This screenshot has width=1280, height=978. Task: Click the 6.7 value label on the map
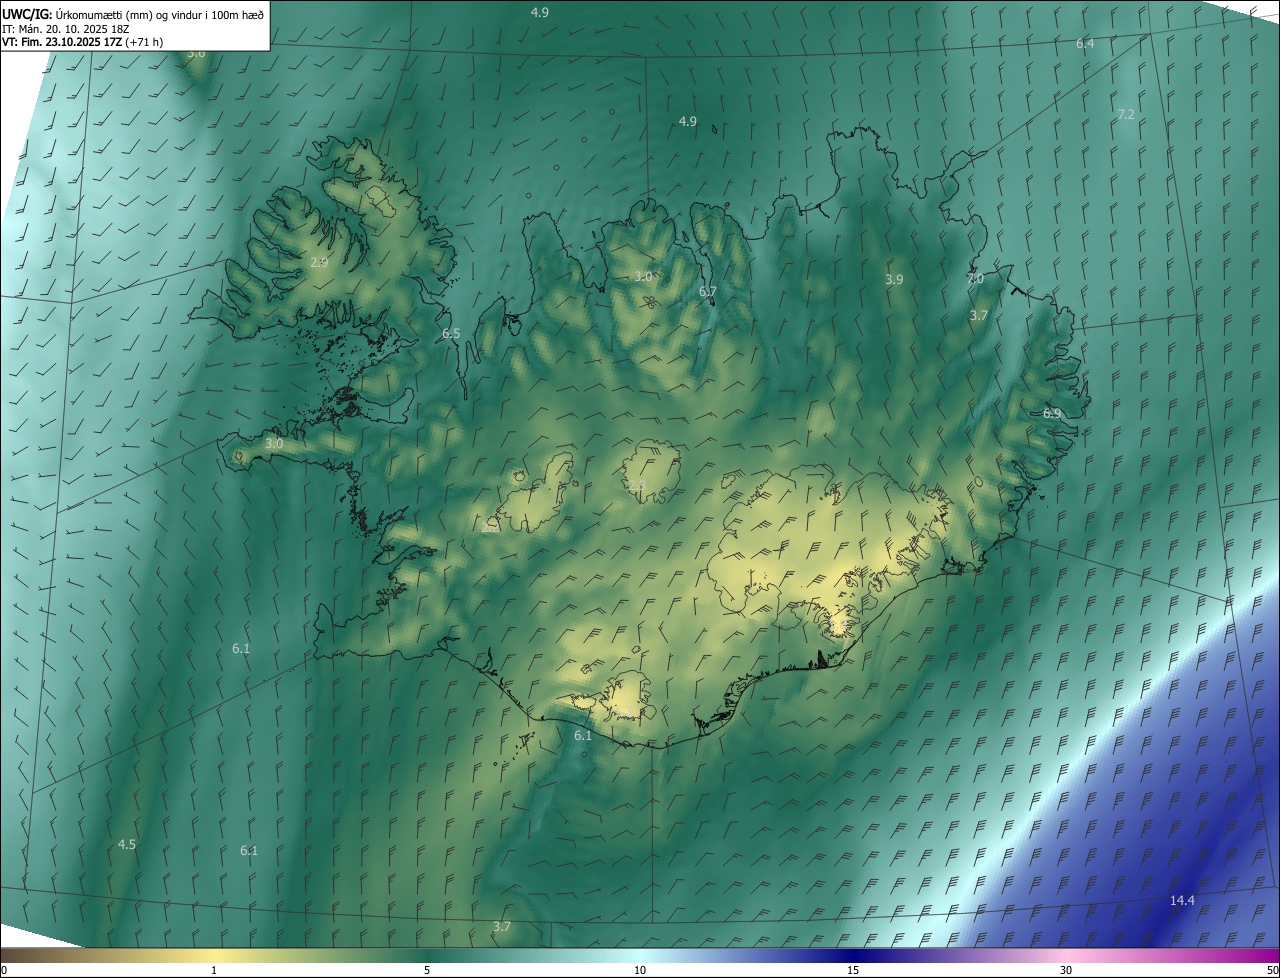point(708,291)
